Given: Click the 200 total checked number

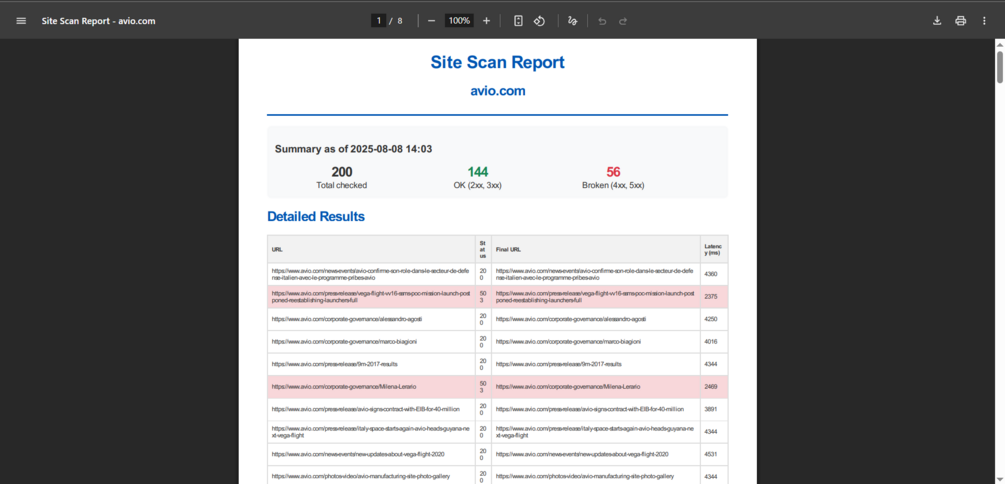Looking at the screenshot, I should tap(342, 172).
